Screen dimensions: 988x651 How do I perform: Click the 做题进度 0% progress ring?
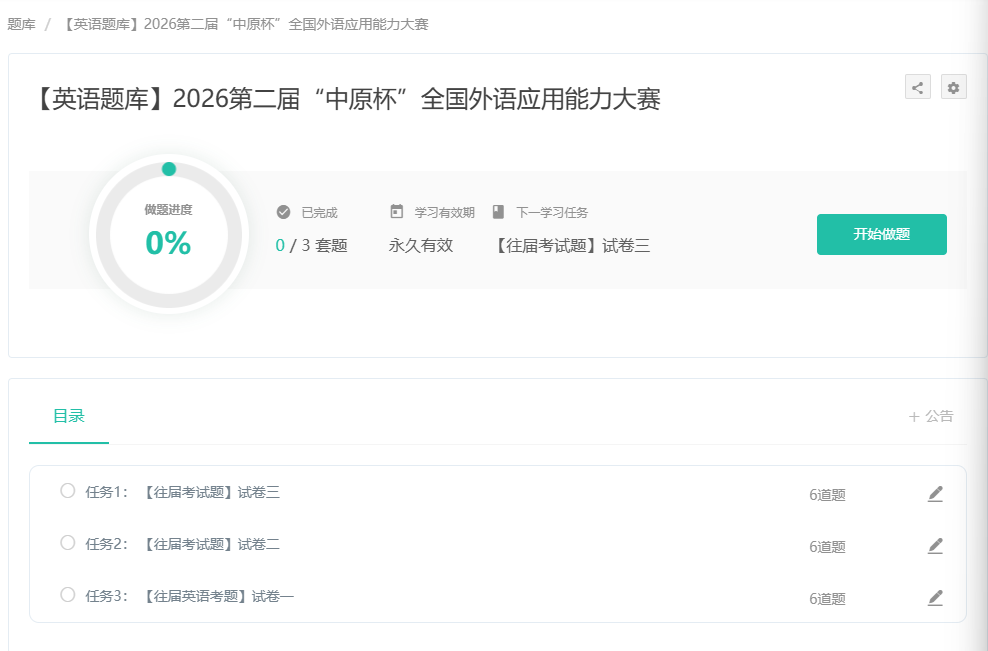point(168,233)
